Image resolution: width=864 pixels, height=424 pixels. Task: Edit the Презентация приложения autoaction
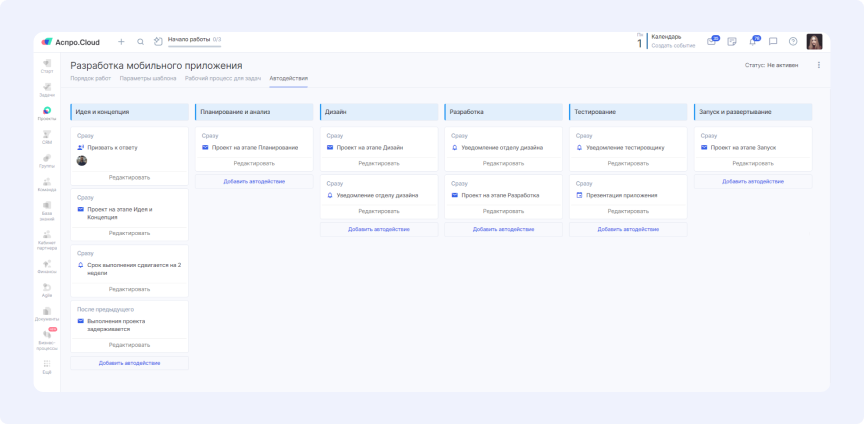coord(628,211)
